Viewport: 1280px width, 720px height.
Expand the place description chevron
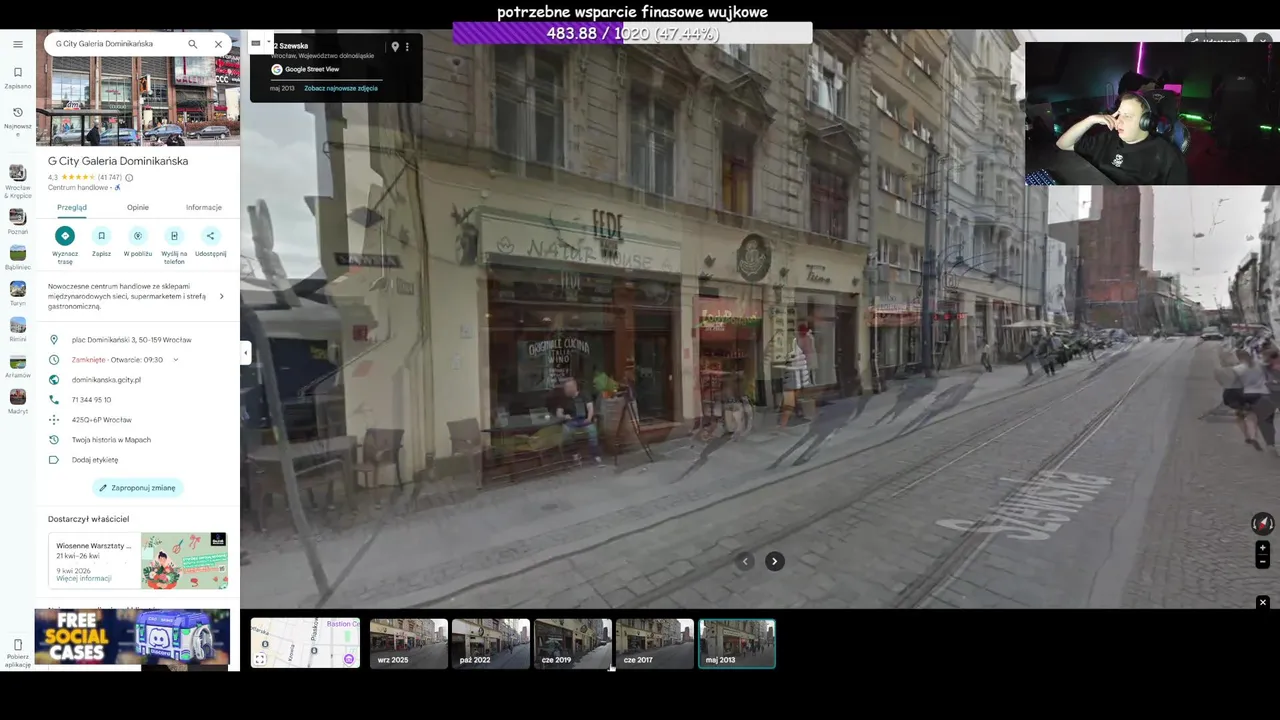pos(221,296)
